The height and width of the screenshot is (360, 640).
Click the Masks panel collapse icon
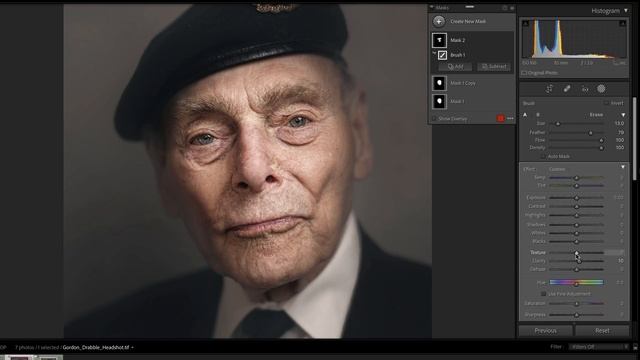pos(512,8)
